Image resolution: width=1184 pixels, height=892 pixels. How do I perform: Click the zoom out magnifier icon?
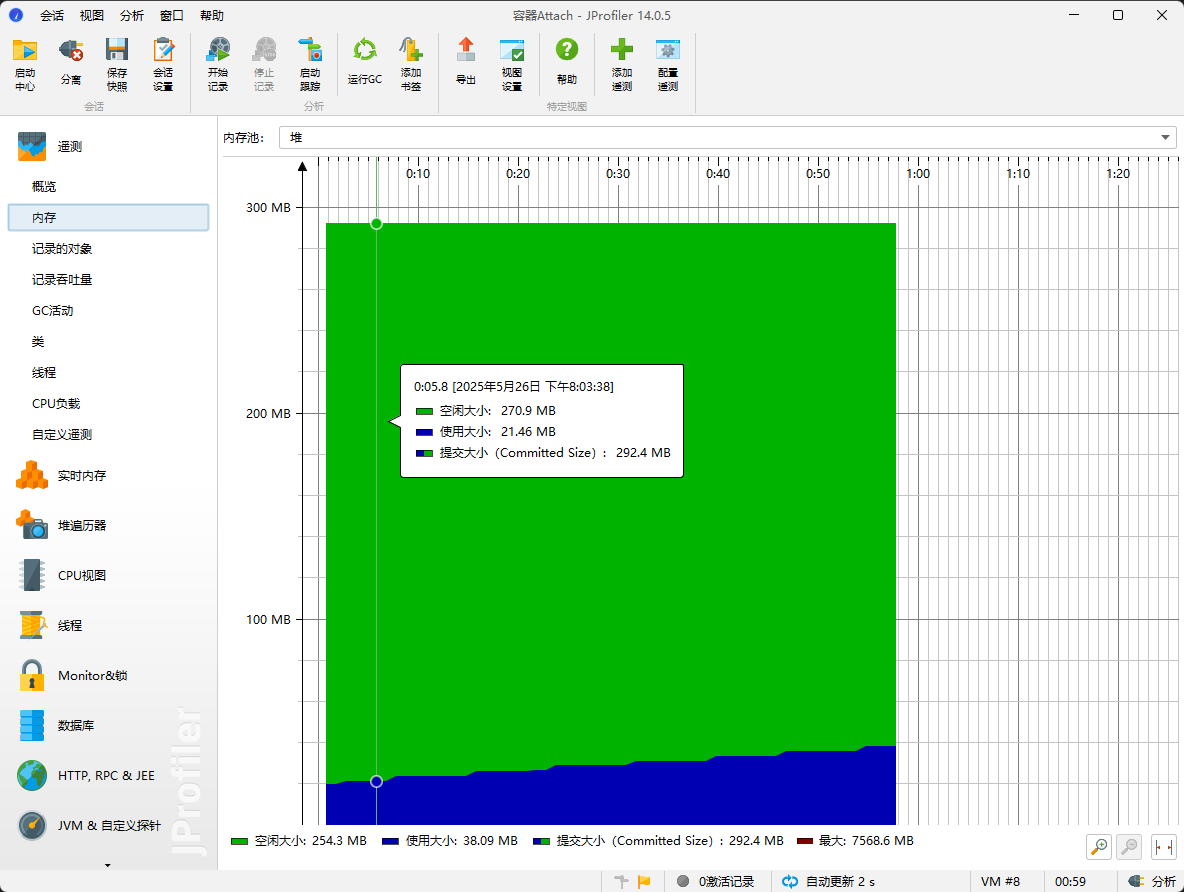coord(1130,847)
